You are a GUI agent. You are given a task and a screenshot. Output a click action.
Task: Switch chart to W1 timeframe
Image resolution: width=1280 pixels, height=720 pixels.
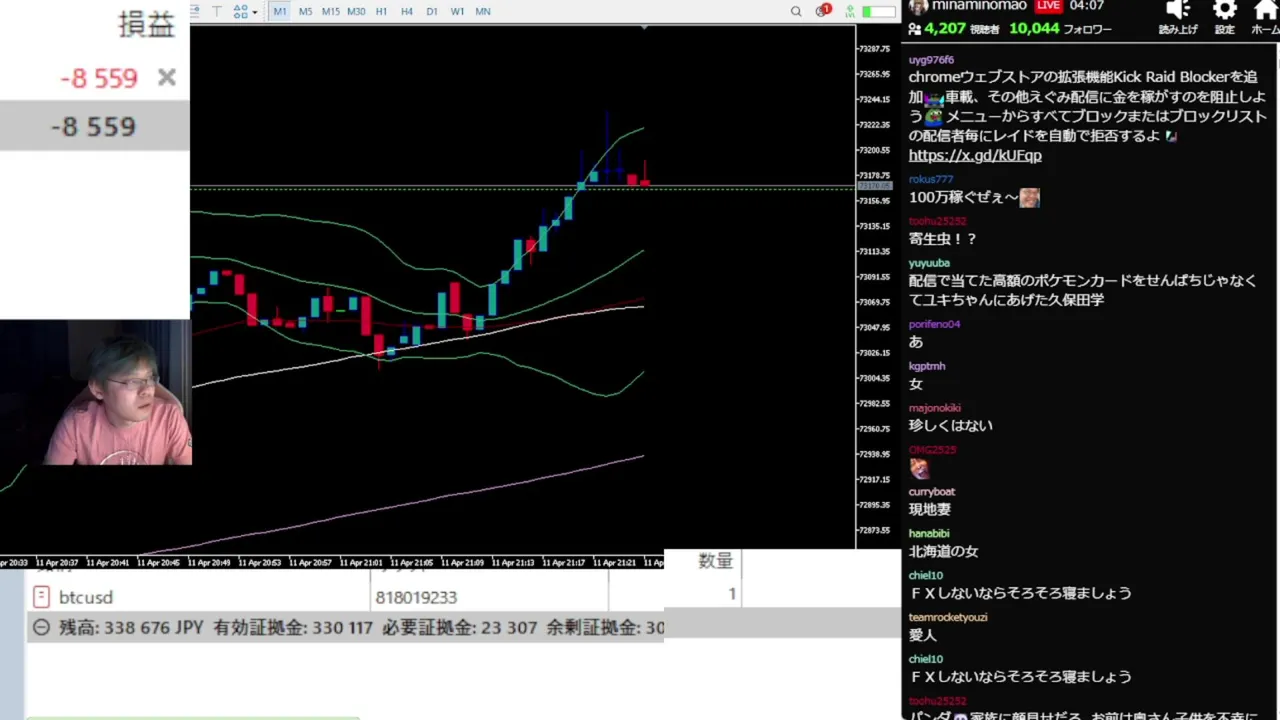(x=457, y=11)
